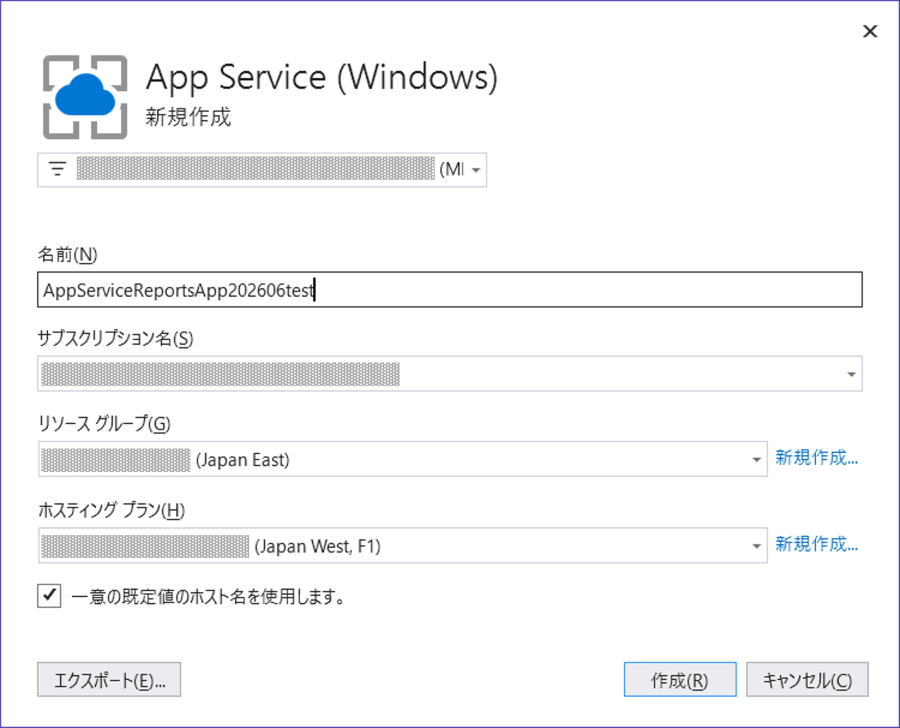Expand the リソース グループ dropdown (Japan East)
The width and height of the screenshot is (900, 728).
[x=757, y=459]
